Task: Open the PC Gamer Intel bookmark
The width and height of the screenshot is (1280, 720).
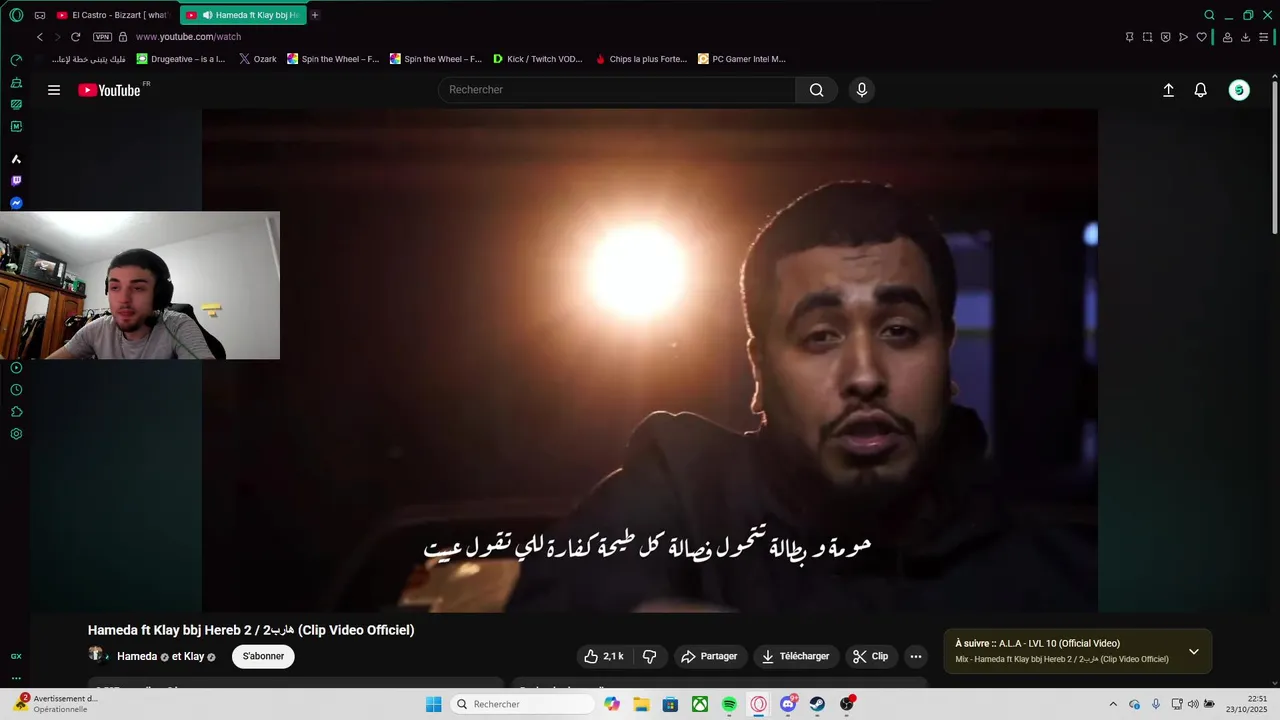Action: pos(742,59)
